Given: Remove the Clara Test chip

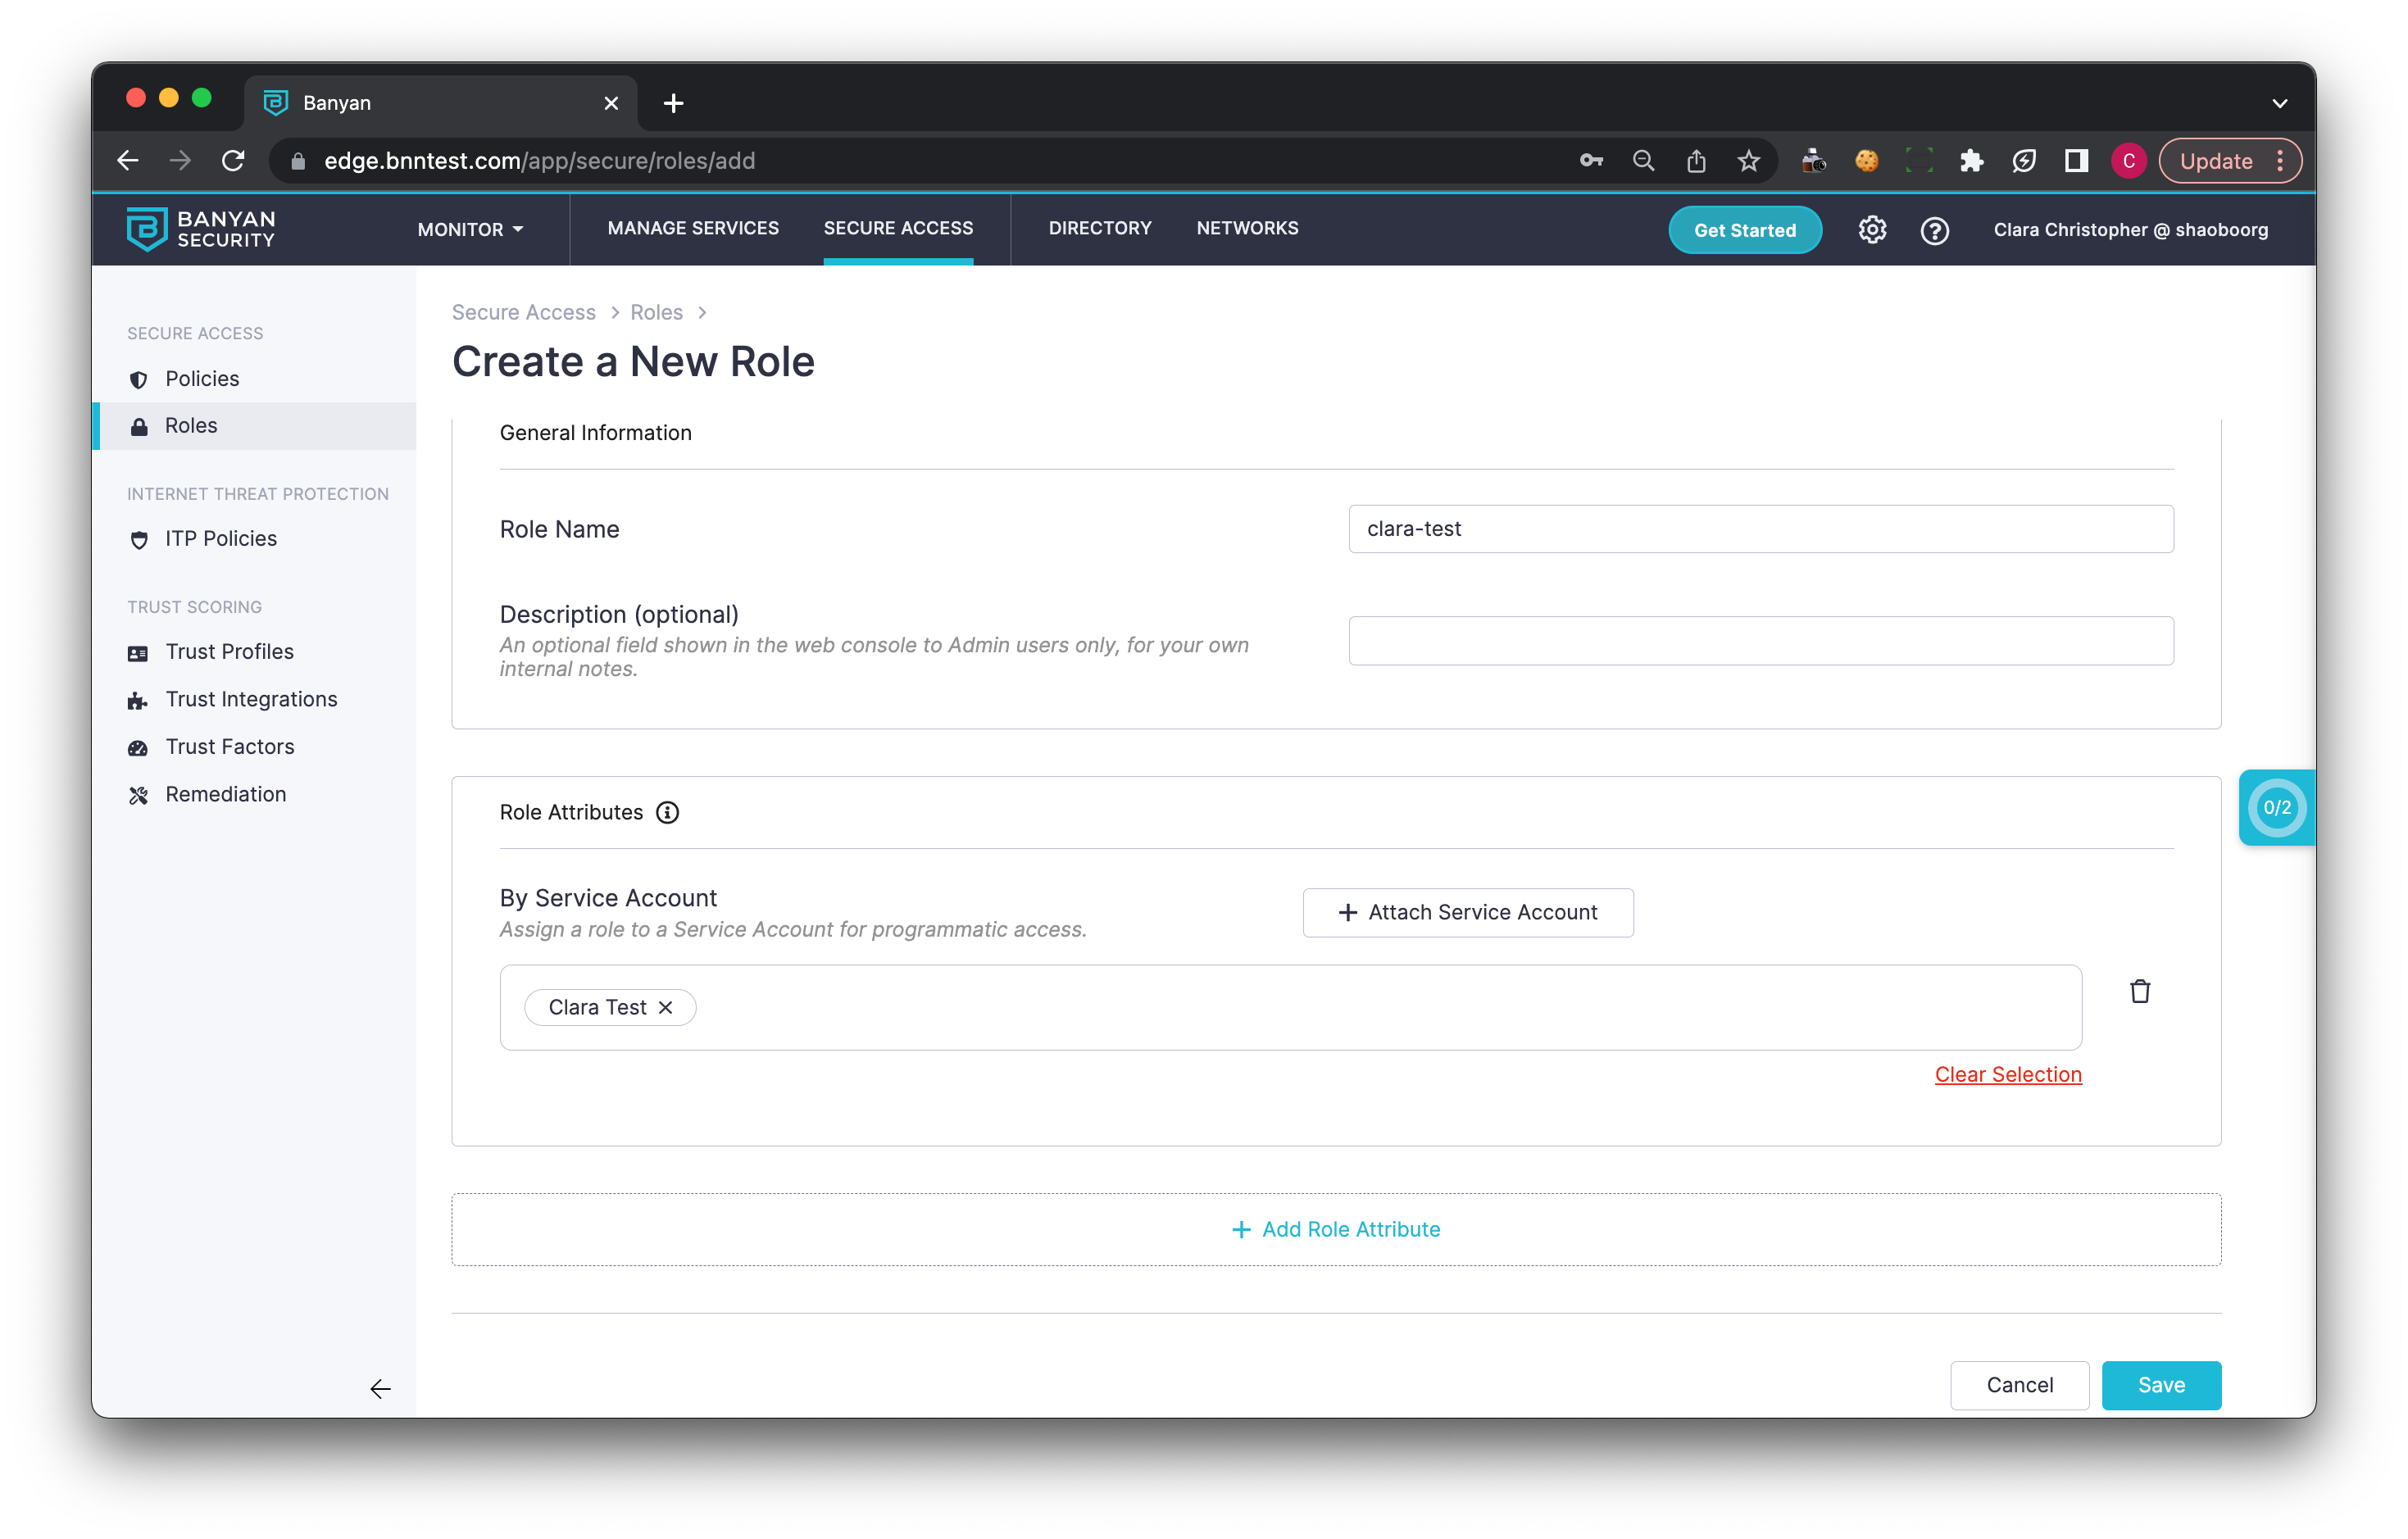Looking at the screenshot, I should (666, 1007).
